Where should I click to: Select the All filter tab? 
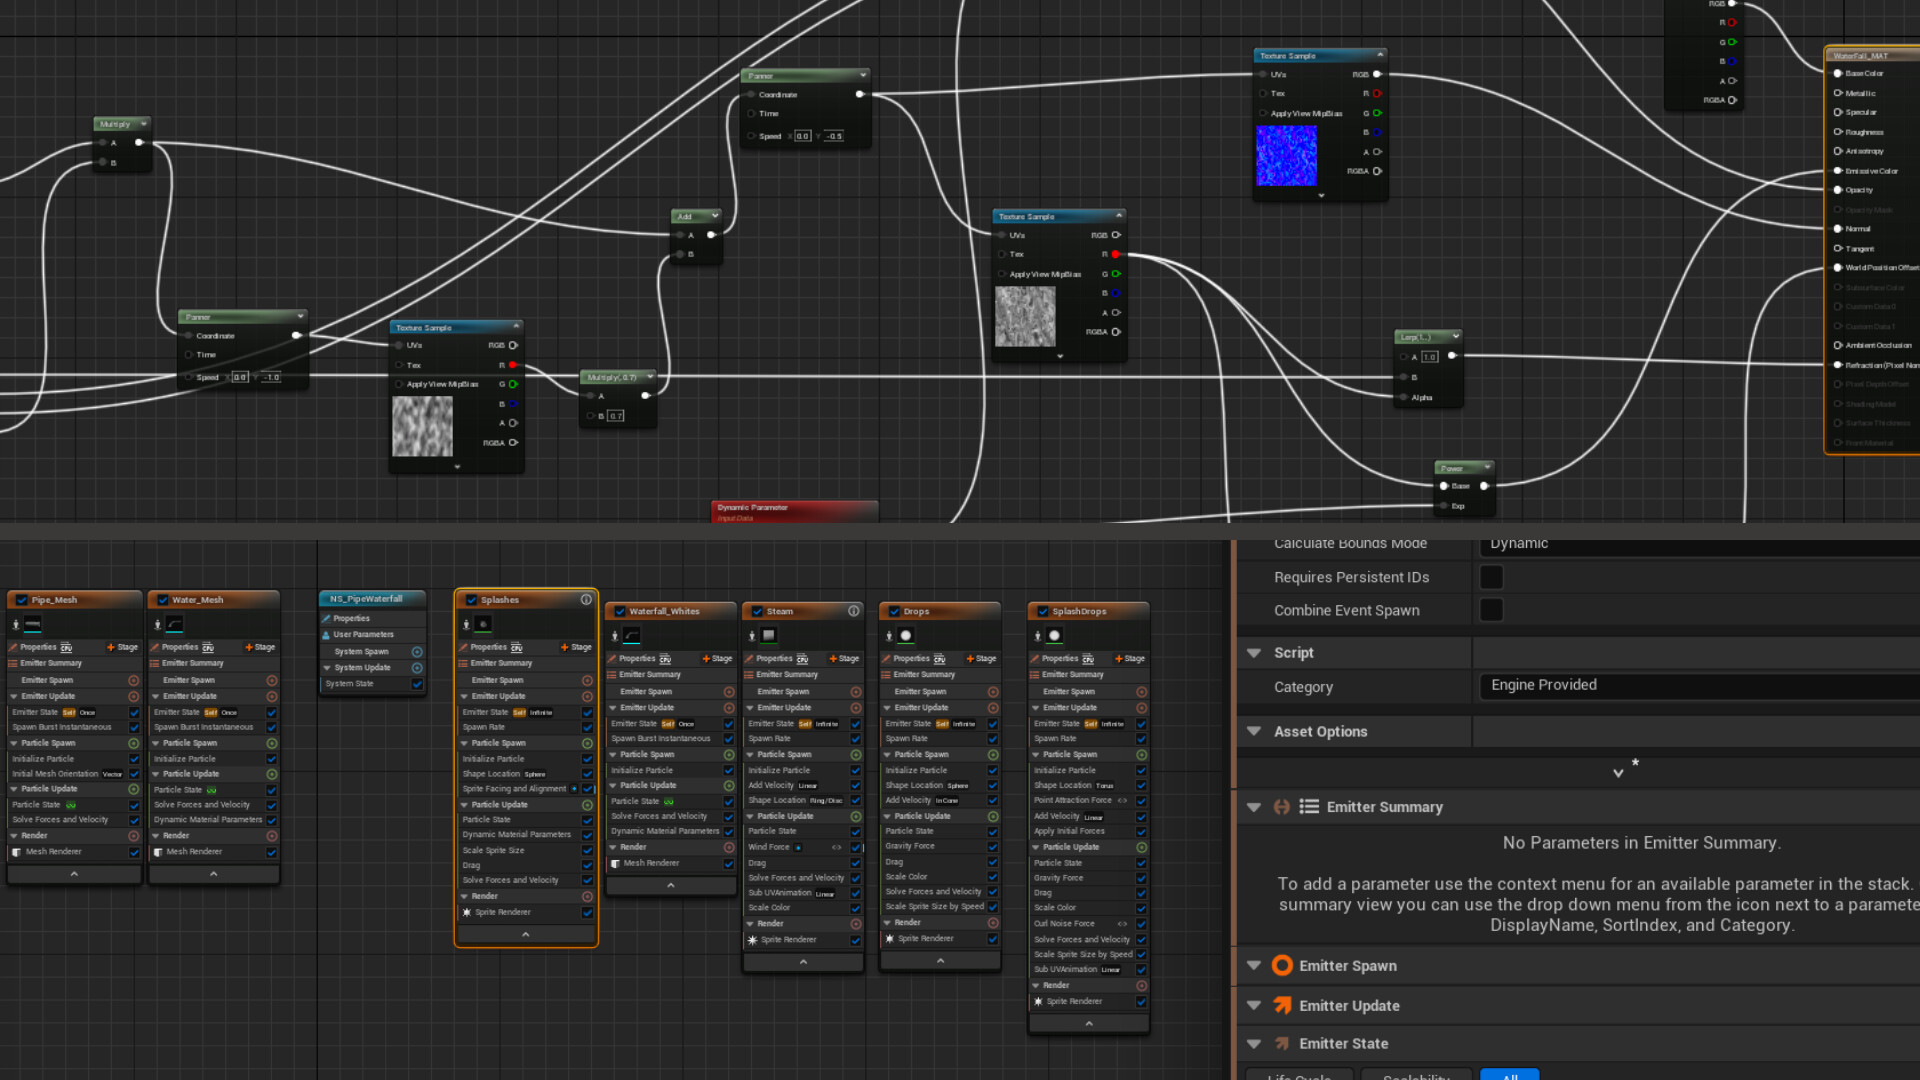(x=1509, y=1075)
